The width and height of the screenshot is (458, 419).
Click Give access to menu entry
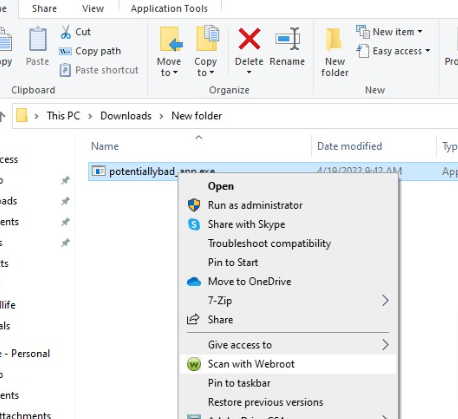pos(288,345)
